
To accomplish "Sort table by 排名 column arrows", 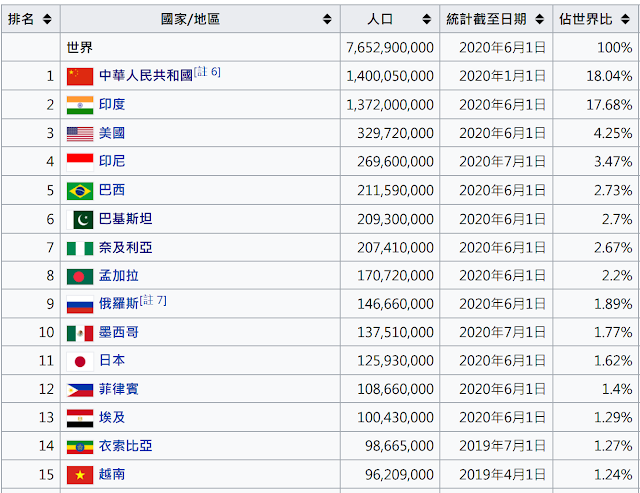I will point(47,19).
